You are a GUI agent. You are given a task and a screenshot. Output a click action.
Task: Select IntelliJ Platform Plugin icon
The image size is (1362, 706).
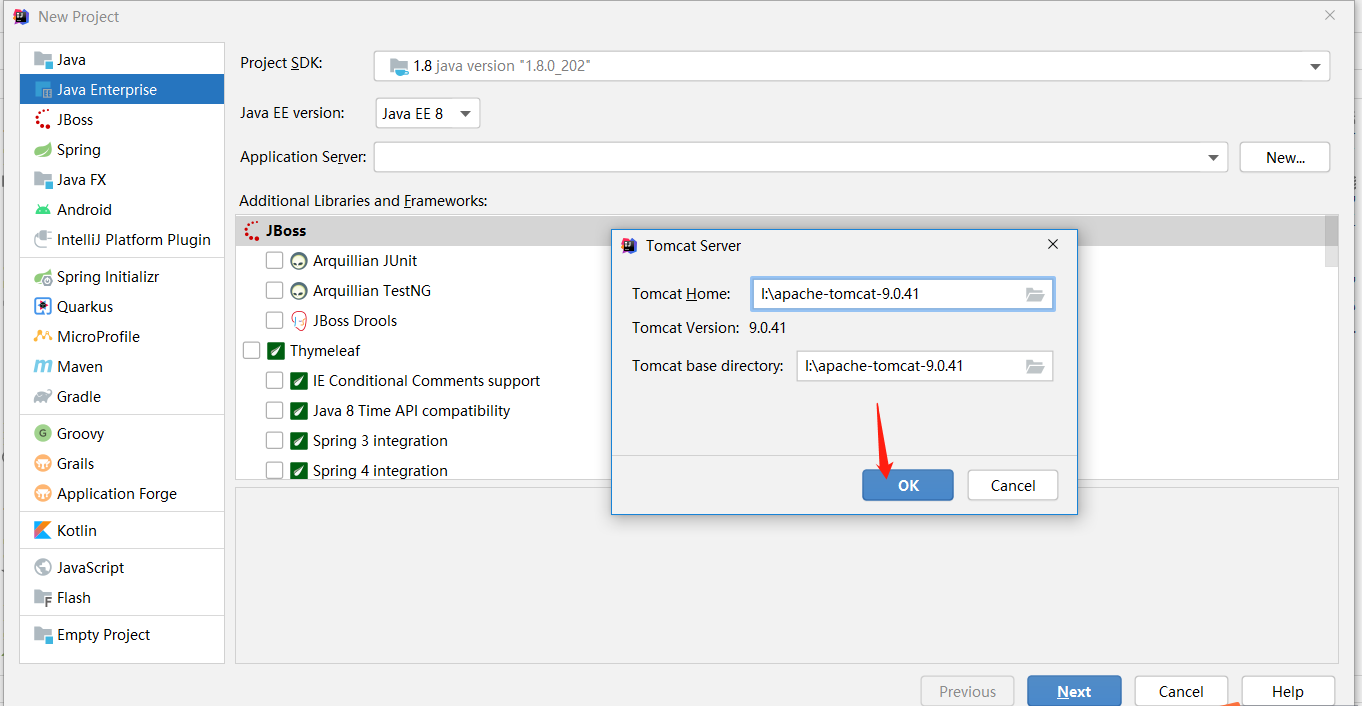43,240
